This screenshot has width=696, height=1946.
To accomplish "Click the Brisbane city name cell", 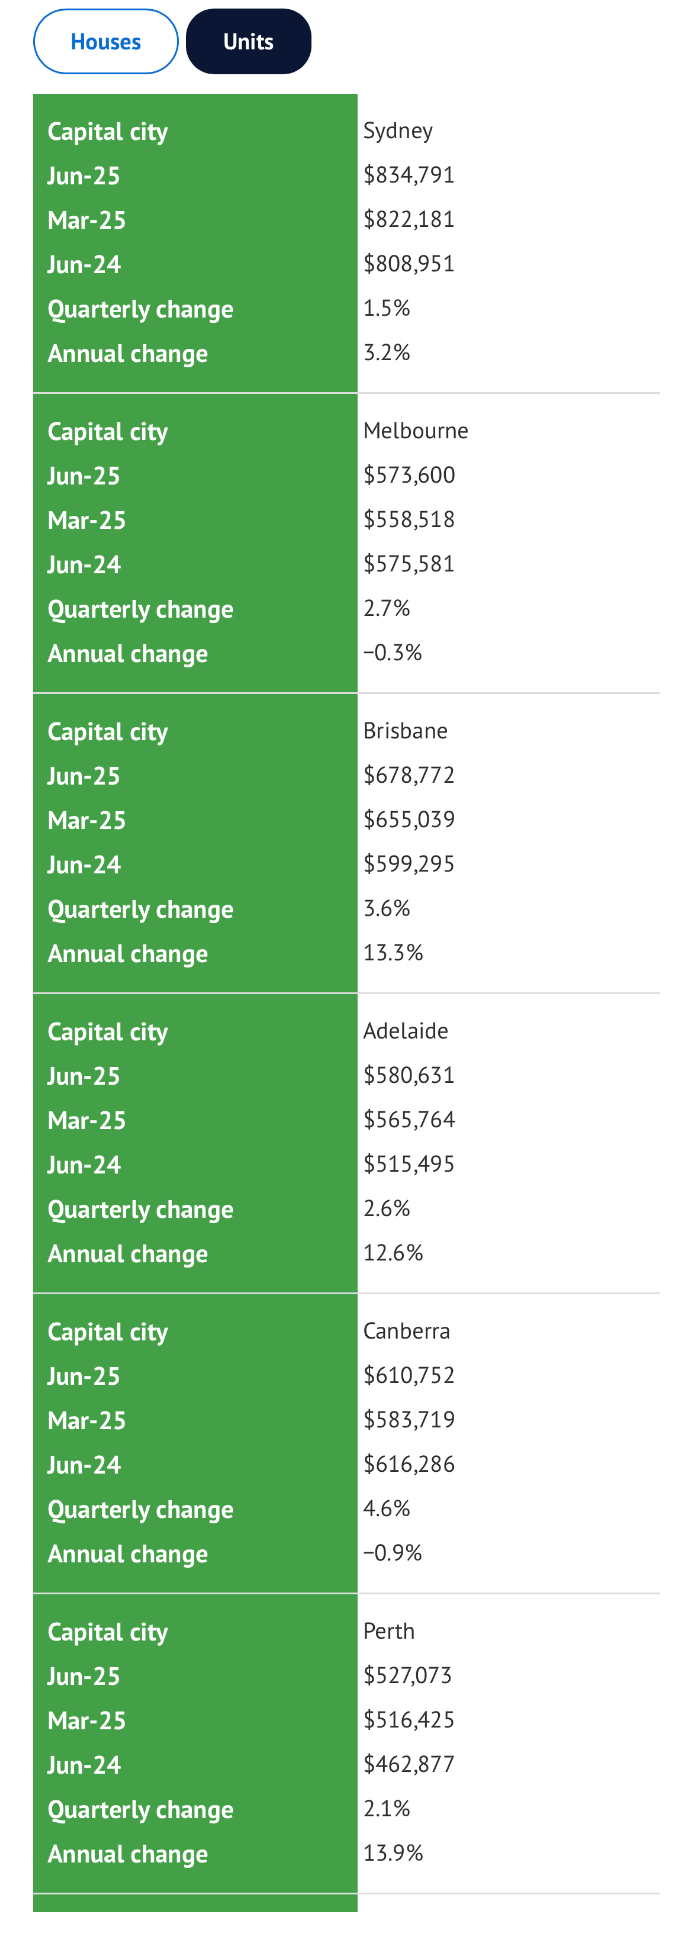I will [405, 731].
